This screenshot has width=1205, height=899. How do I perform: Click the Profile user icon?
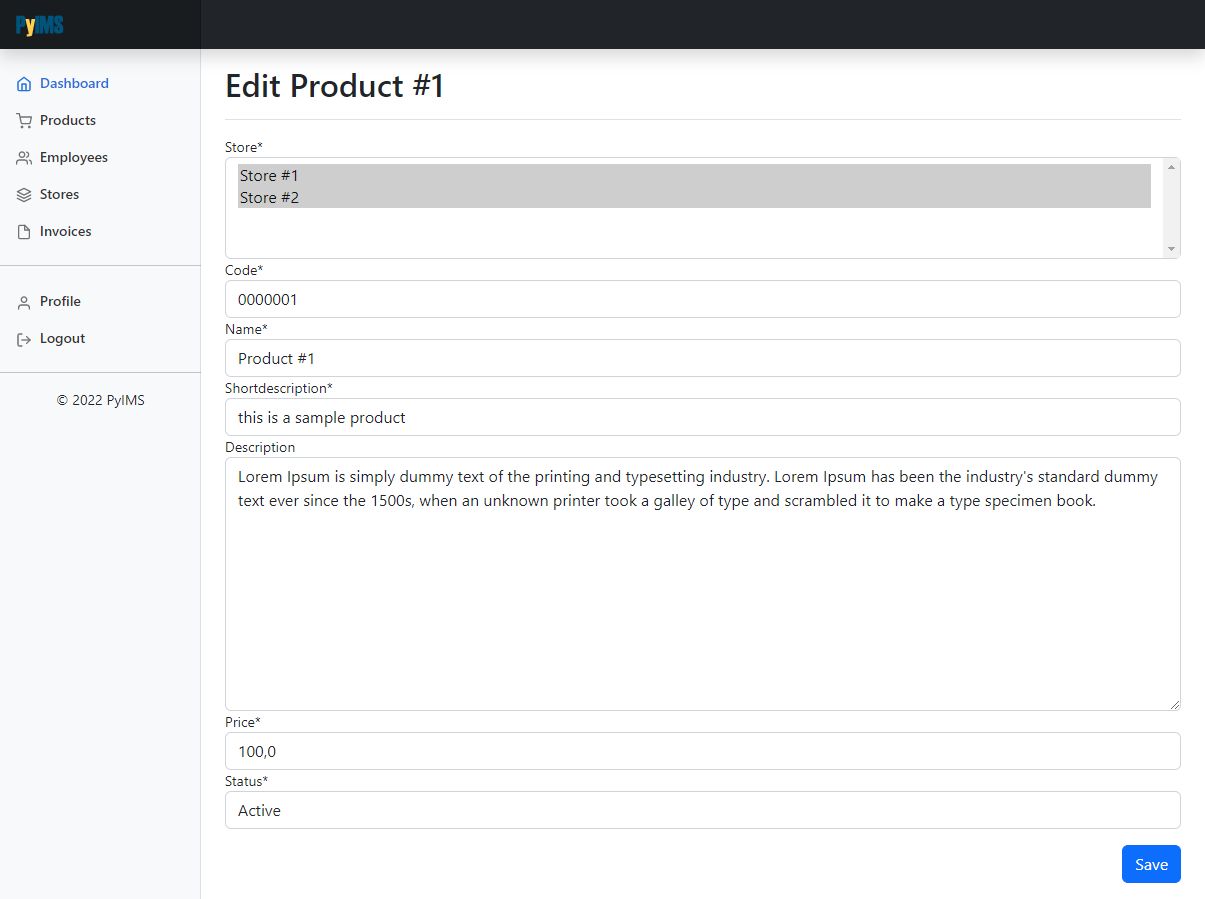24,302
